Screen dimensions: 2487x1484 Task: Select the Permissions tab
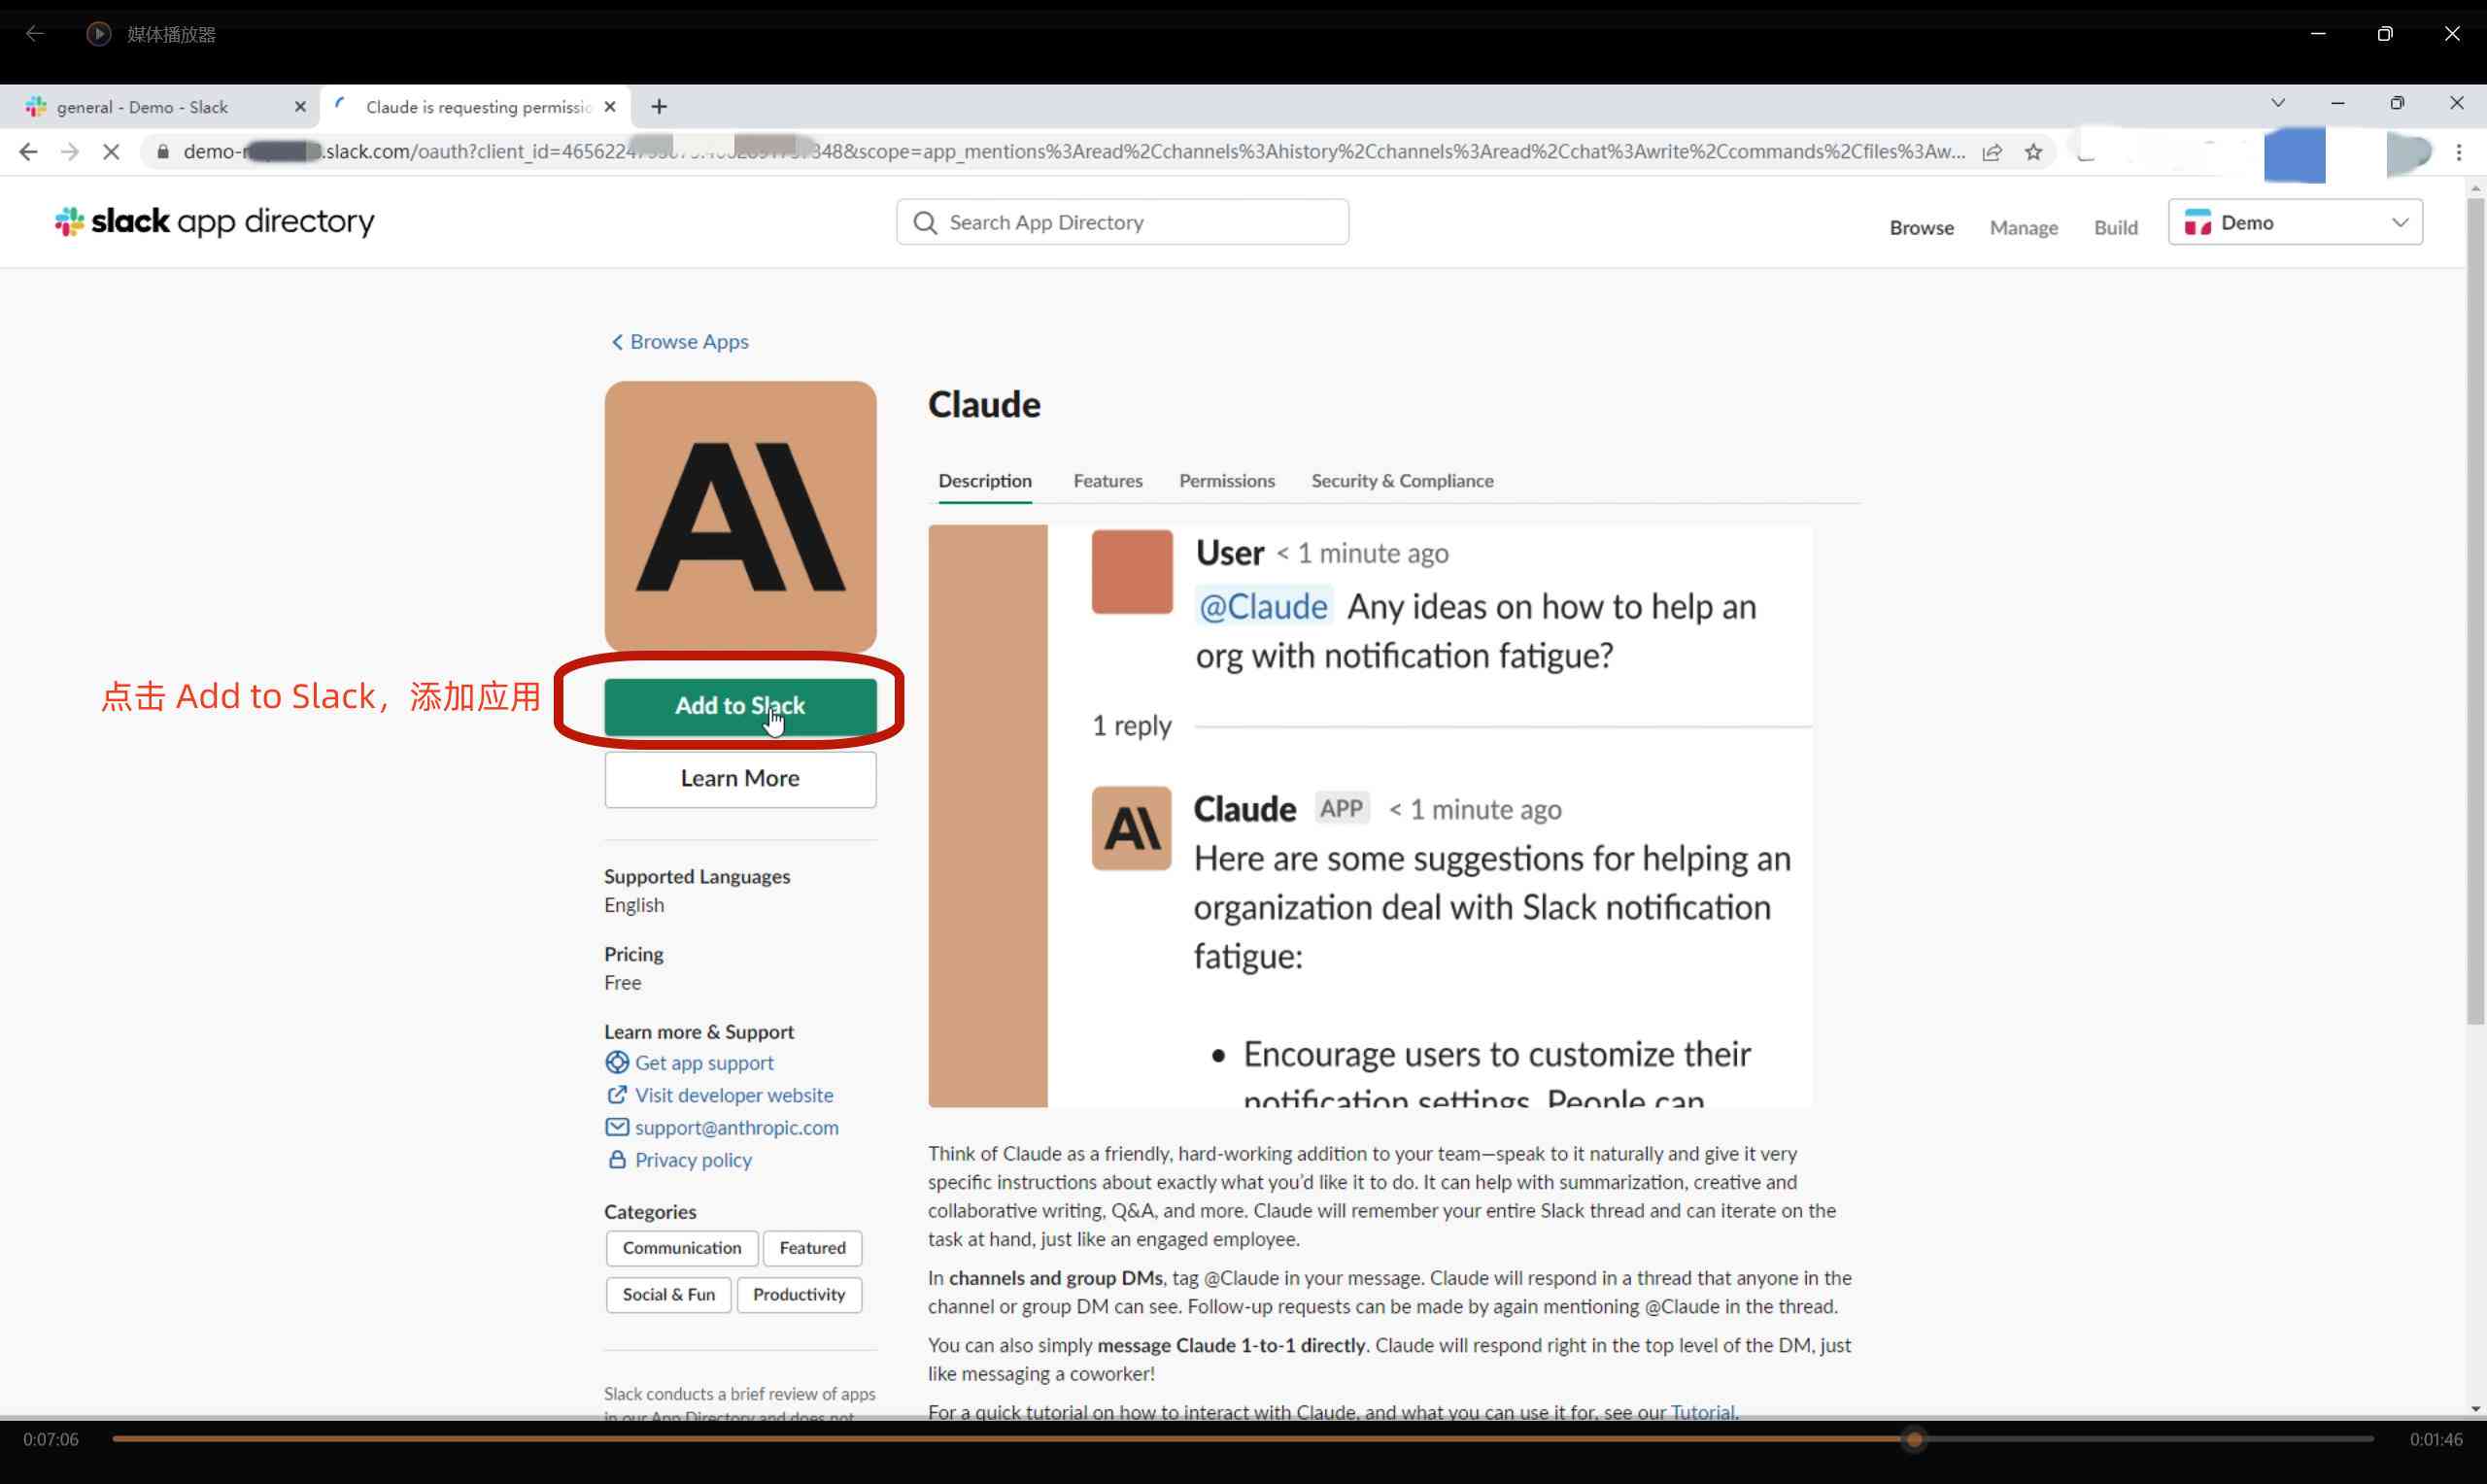(1226, 481)
